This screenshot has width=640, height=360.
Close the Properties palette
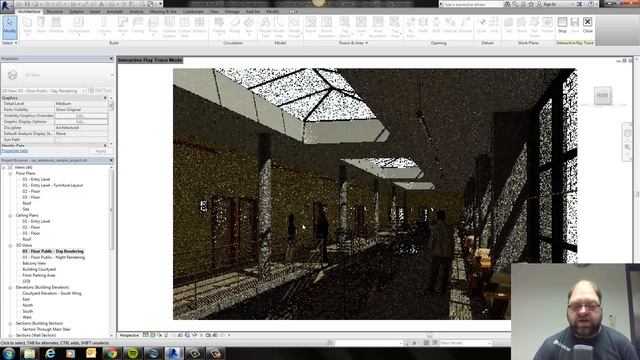click(x=111, y=59)
